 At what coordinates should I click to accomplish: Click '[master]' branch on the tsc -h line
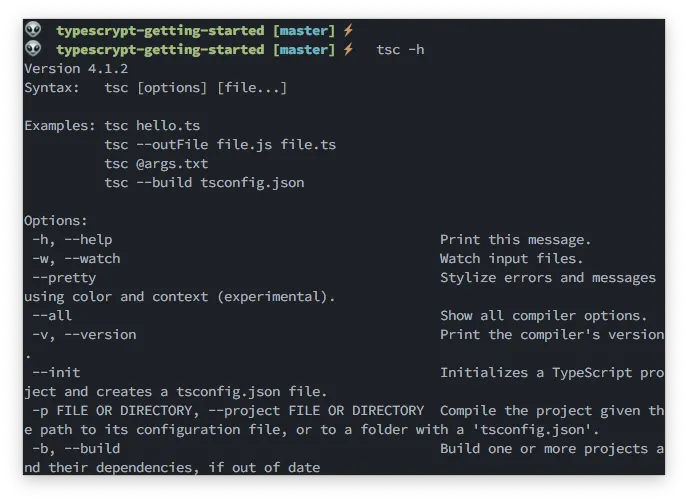pyautogui.click(x=304, y=50)
